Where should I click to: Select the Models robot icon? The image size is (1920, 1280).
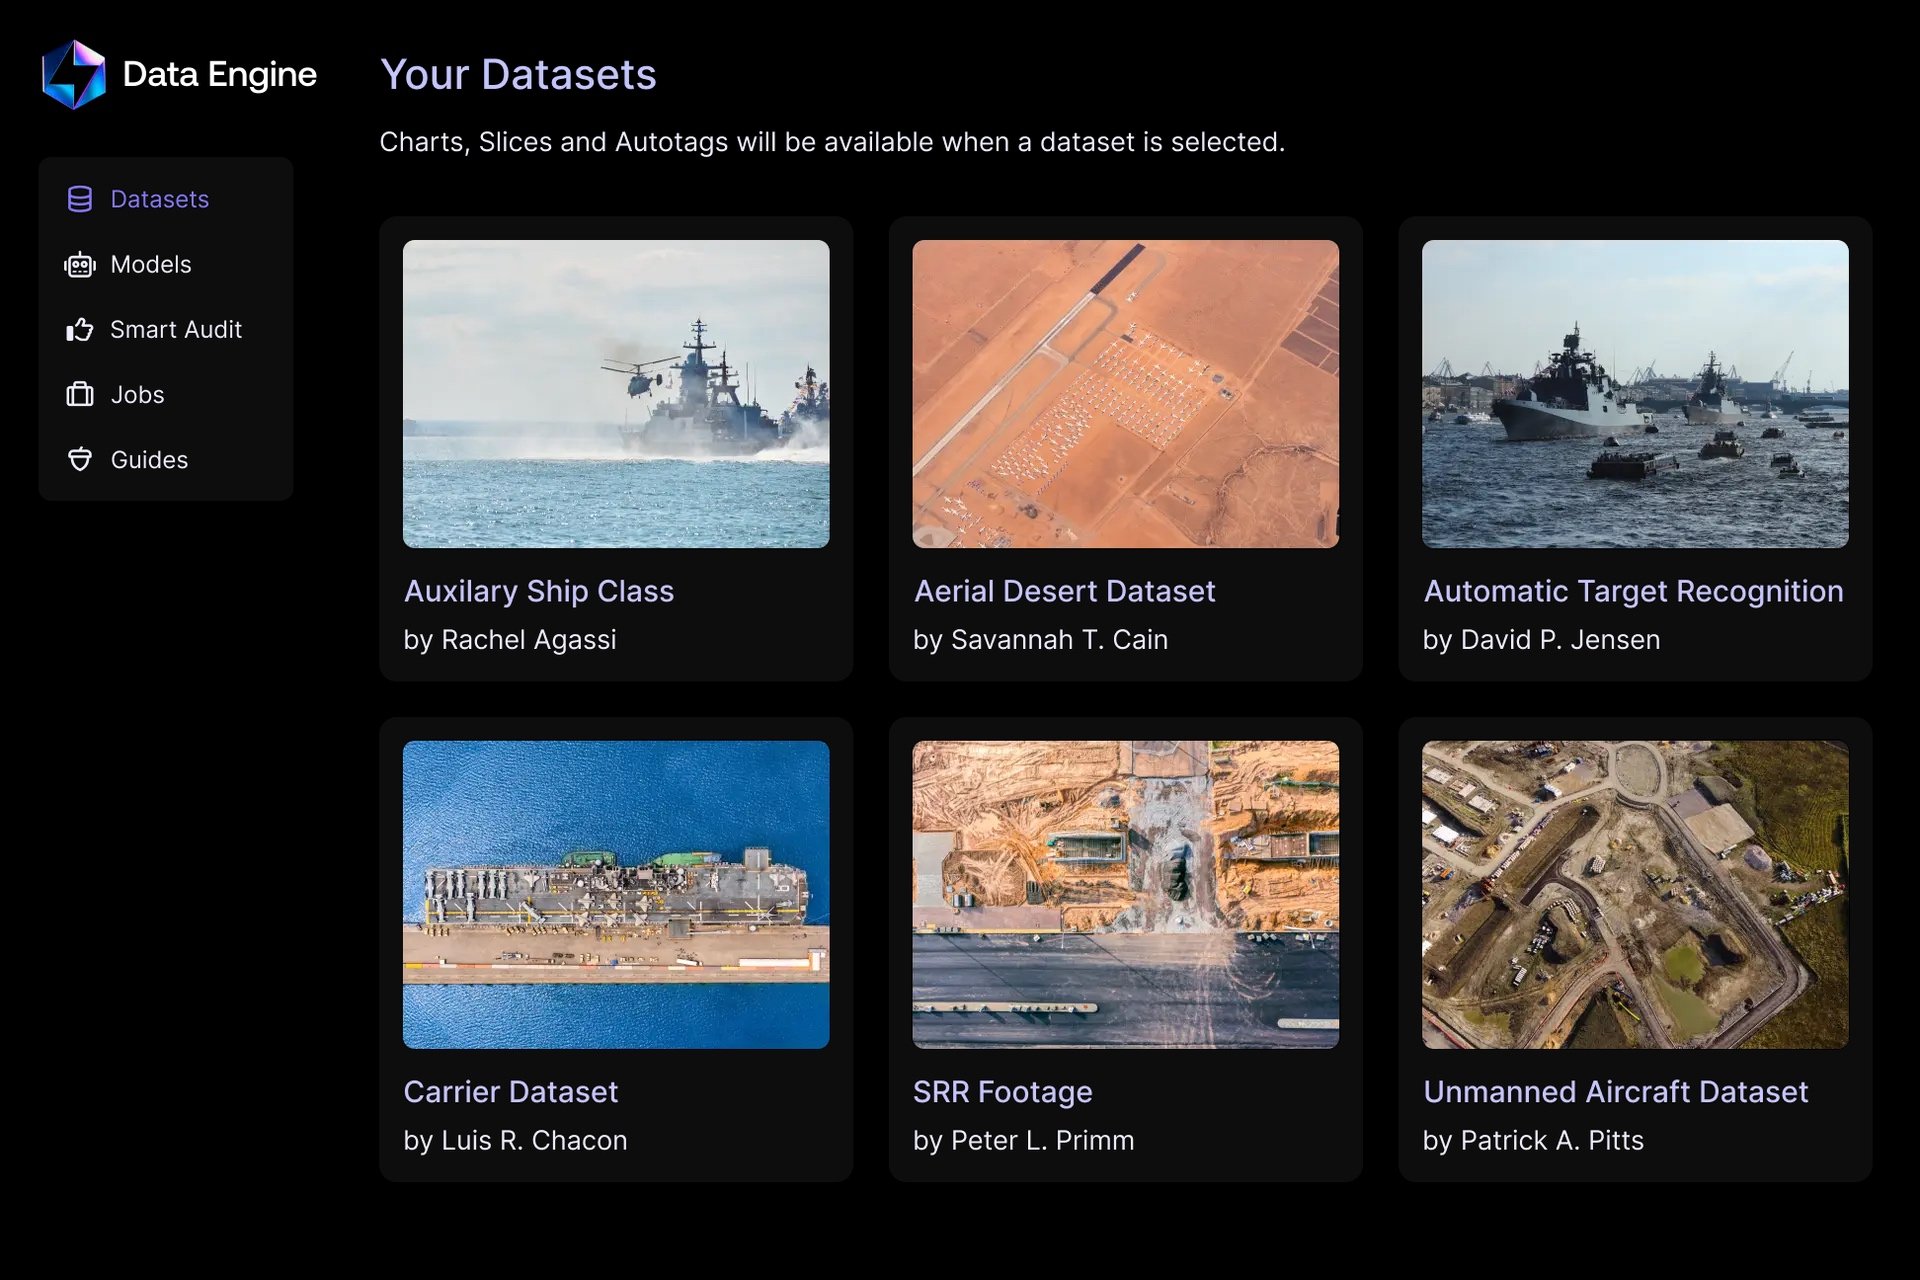coord(80,264)
